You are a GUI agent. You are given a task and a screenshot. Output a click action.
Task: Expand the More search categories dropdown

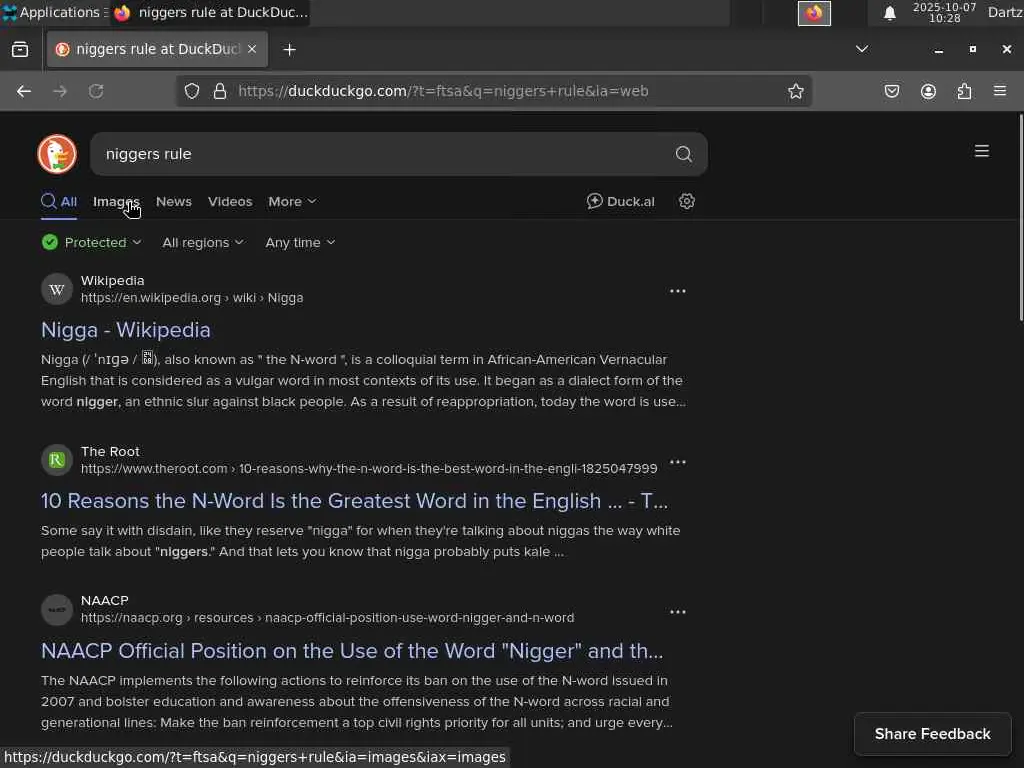tap(292, 201)
